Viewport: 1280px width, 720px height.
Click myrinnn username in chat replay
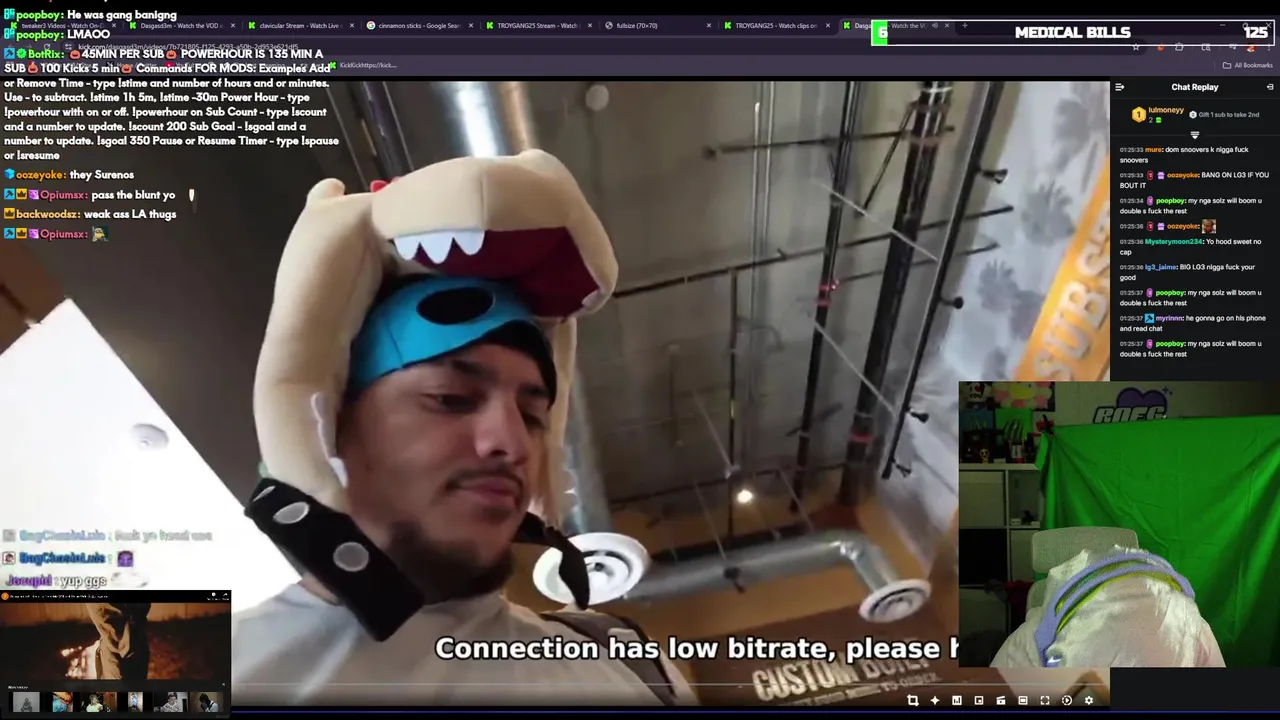[x=1169, y=318]
